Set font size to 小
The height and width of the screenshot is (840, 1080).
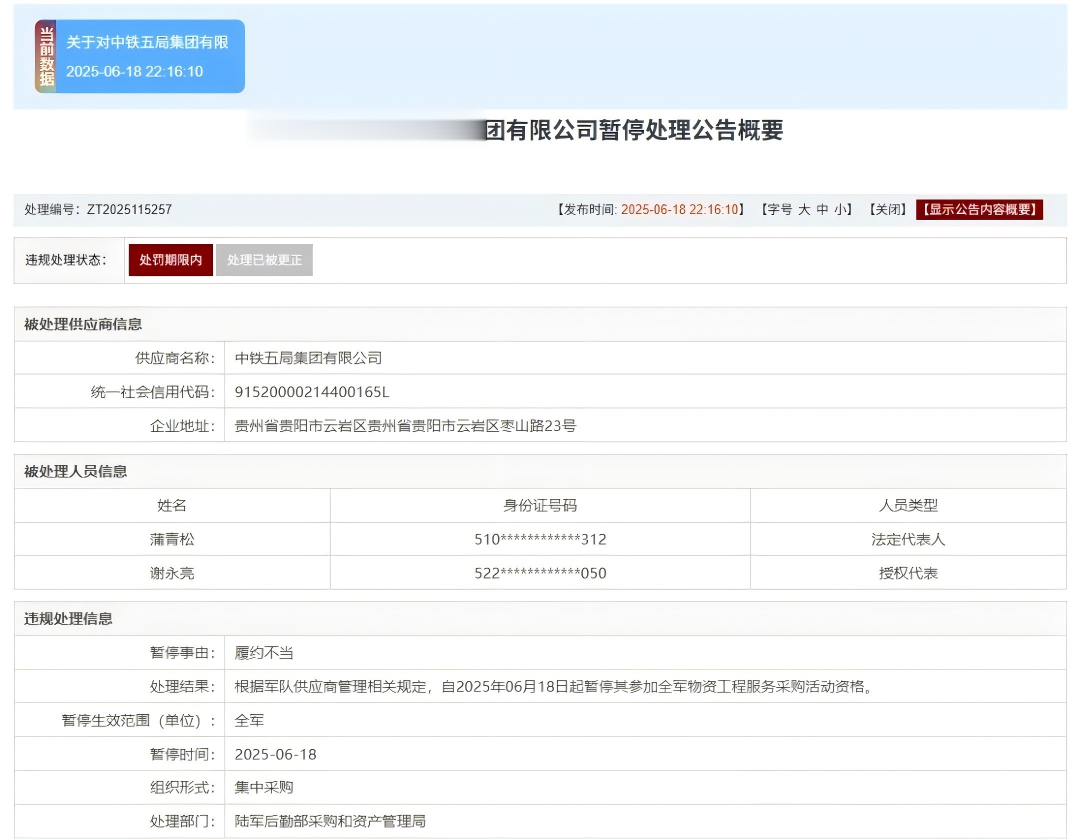coord(840,209)
